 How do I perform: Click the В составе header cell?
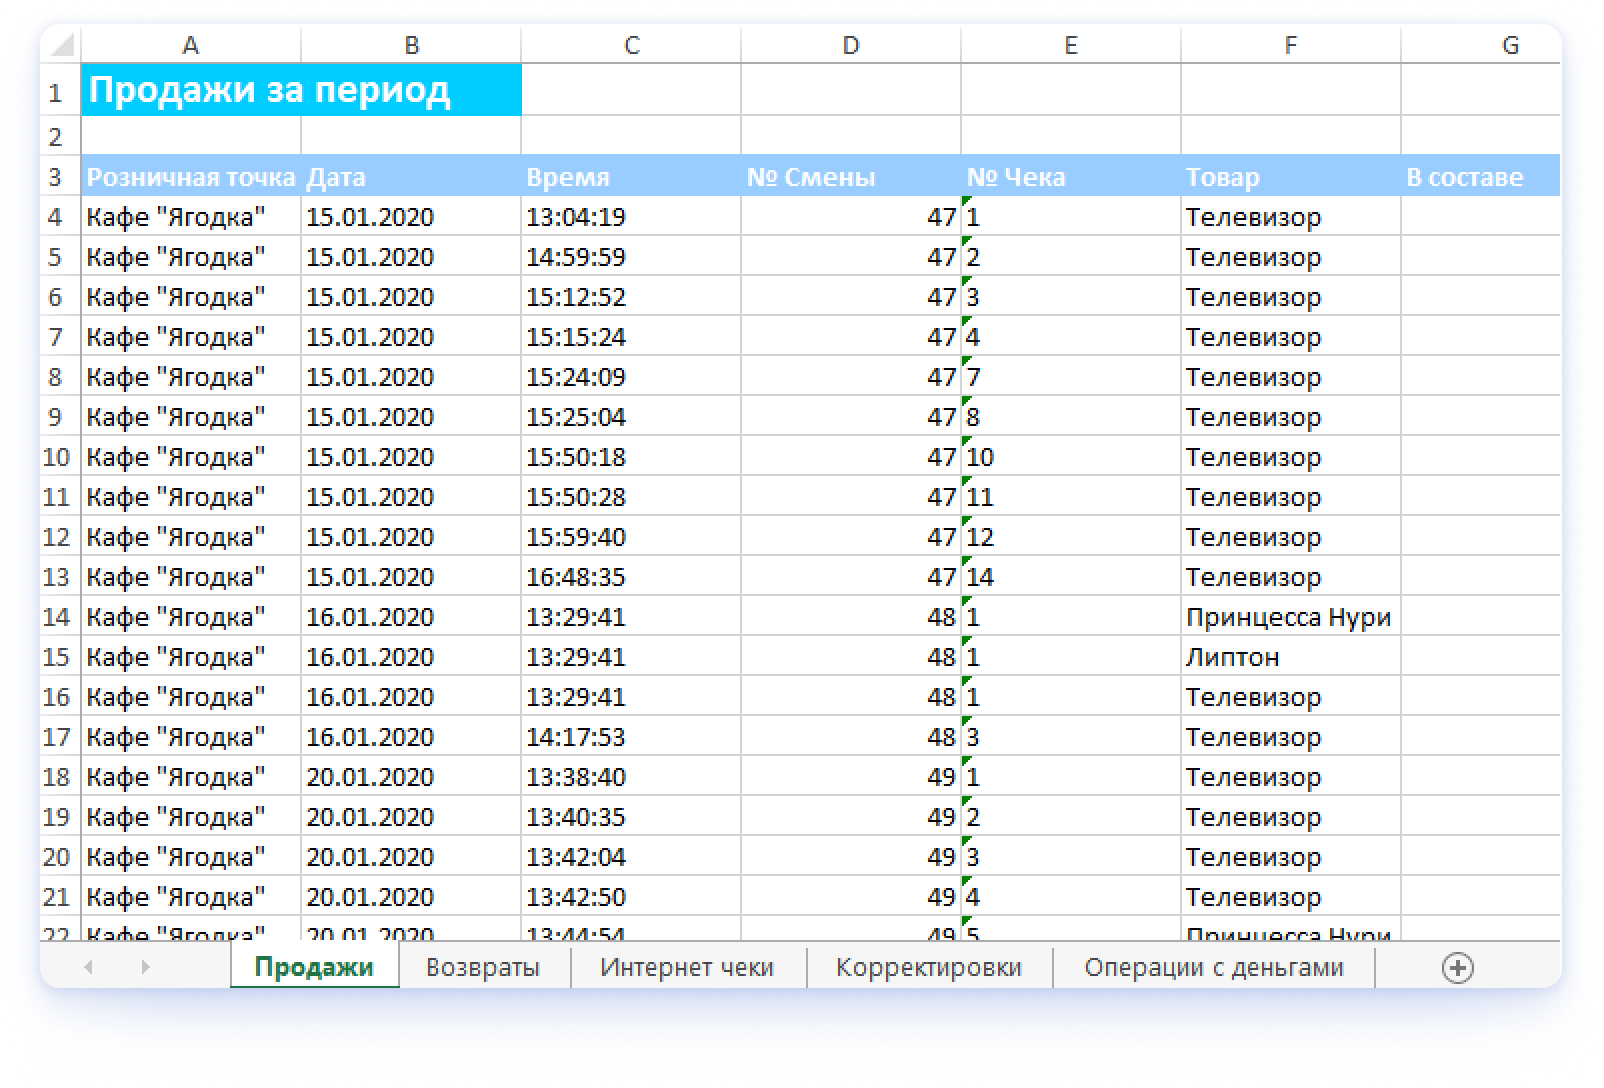tap(1481, 176)
